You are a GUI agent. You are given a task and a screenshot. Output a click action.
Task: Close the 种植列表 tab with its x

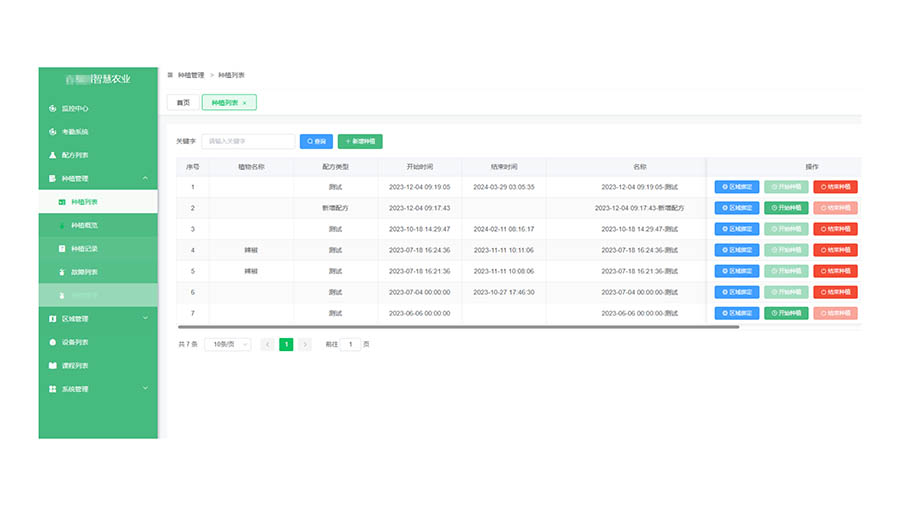245,103
